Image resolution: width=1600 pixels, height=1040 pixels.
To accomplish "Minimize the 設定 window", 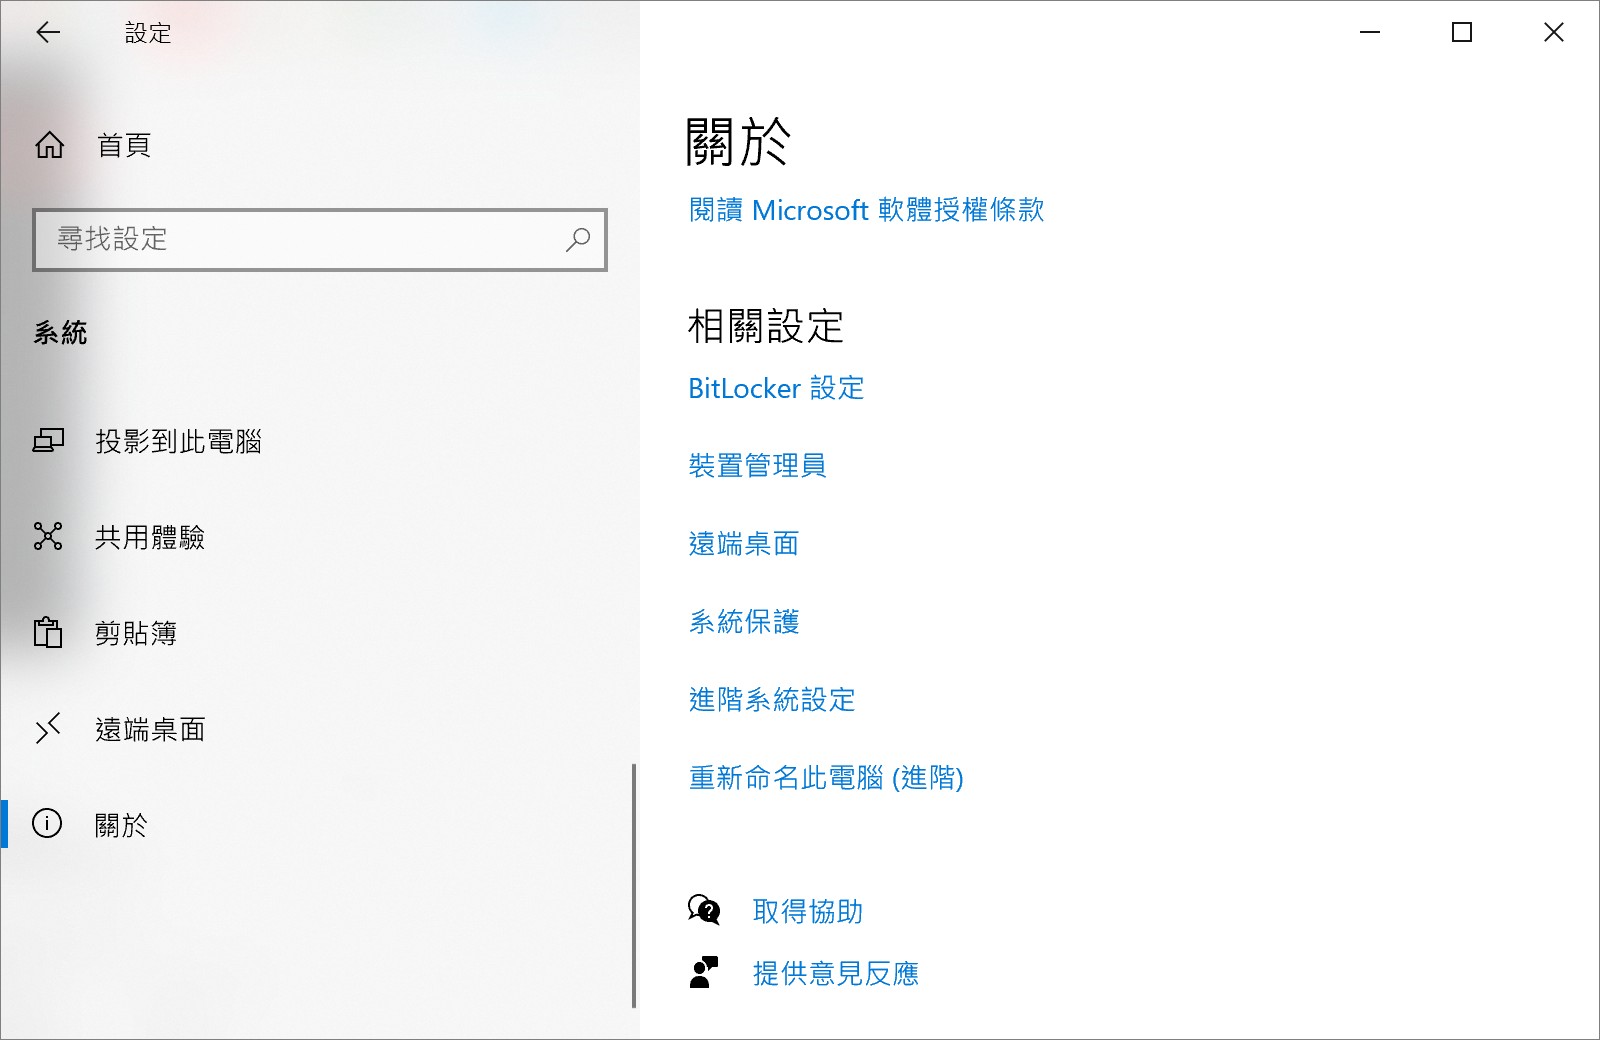I will tap(1370, 33).
